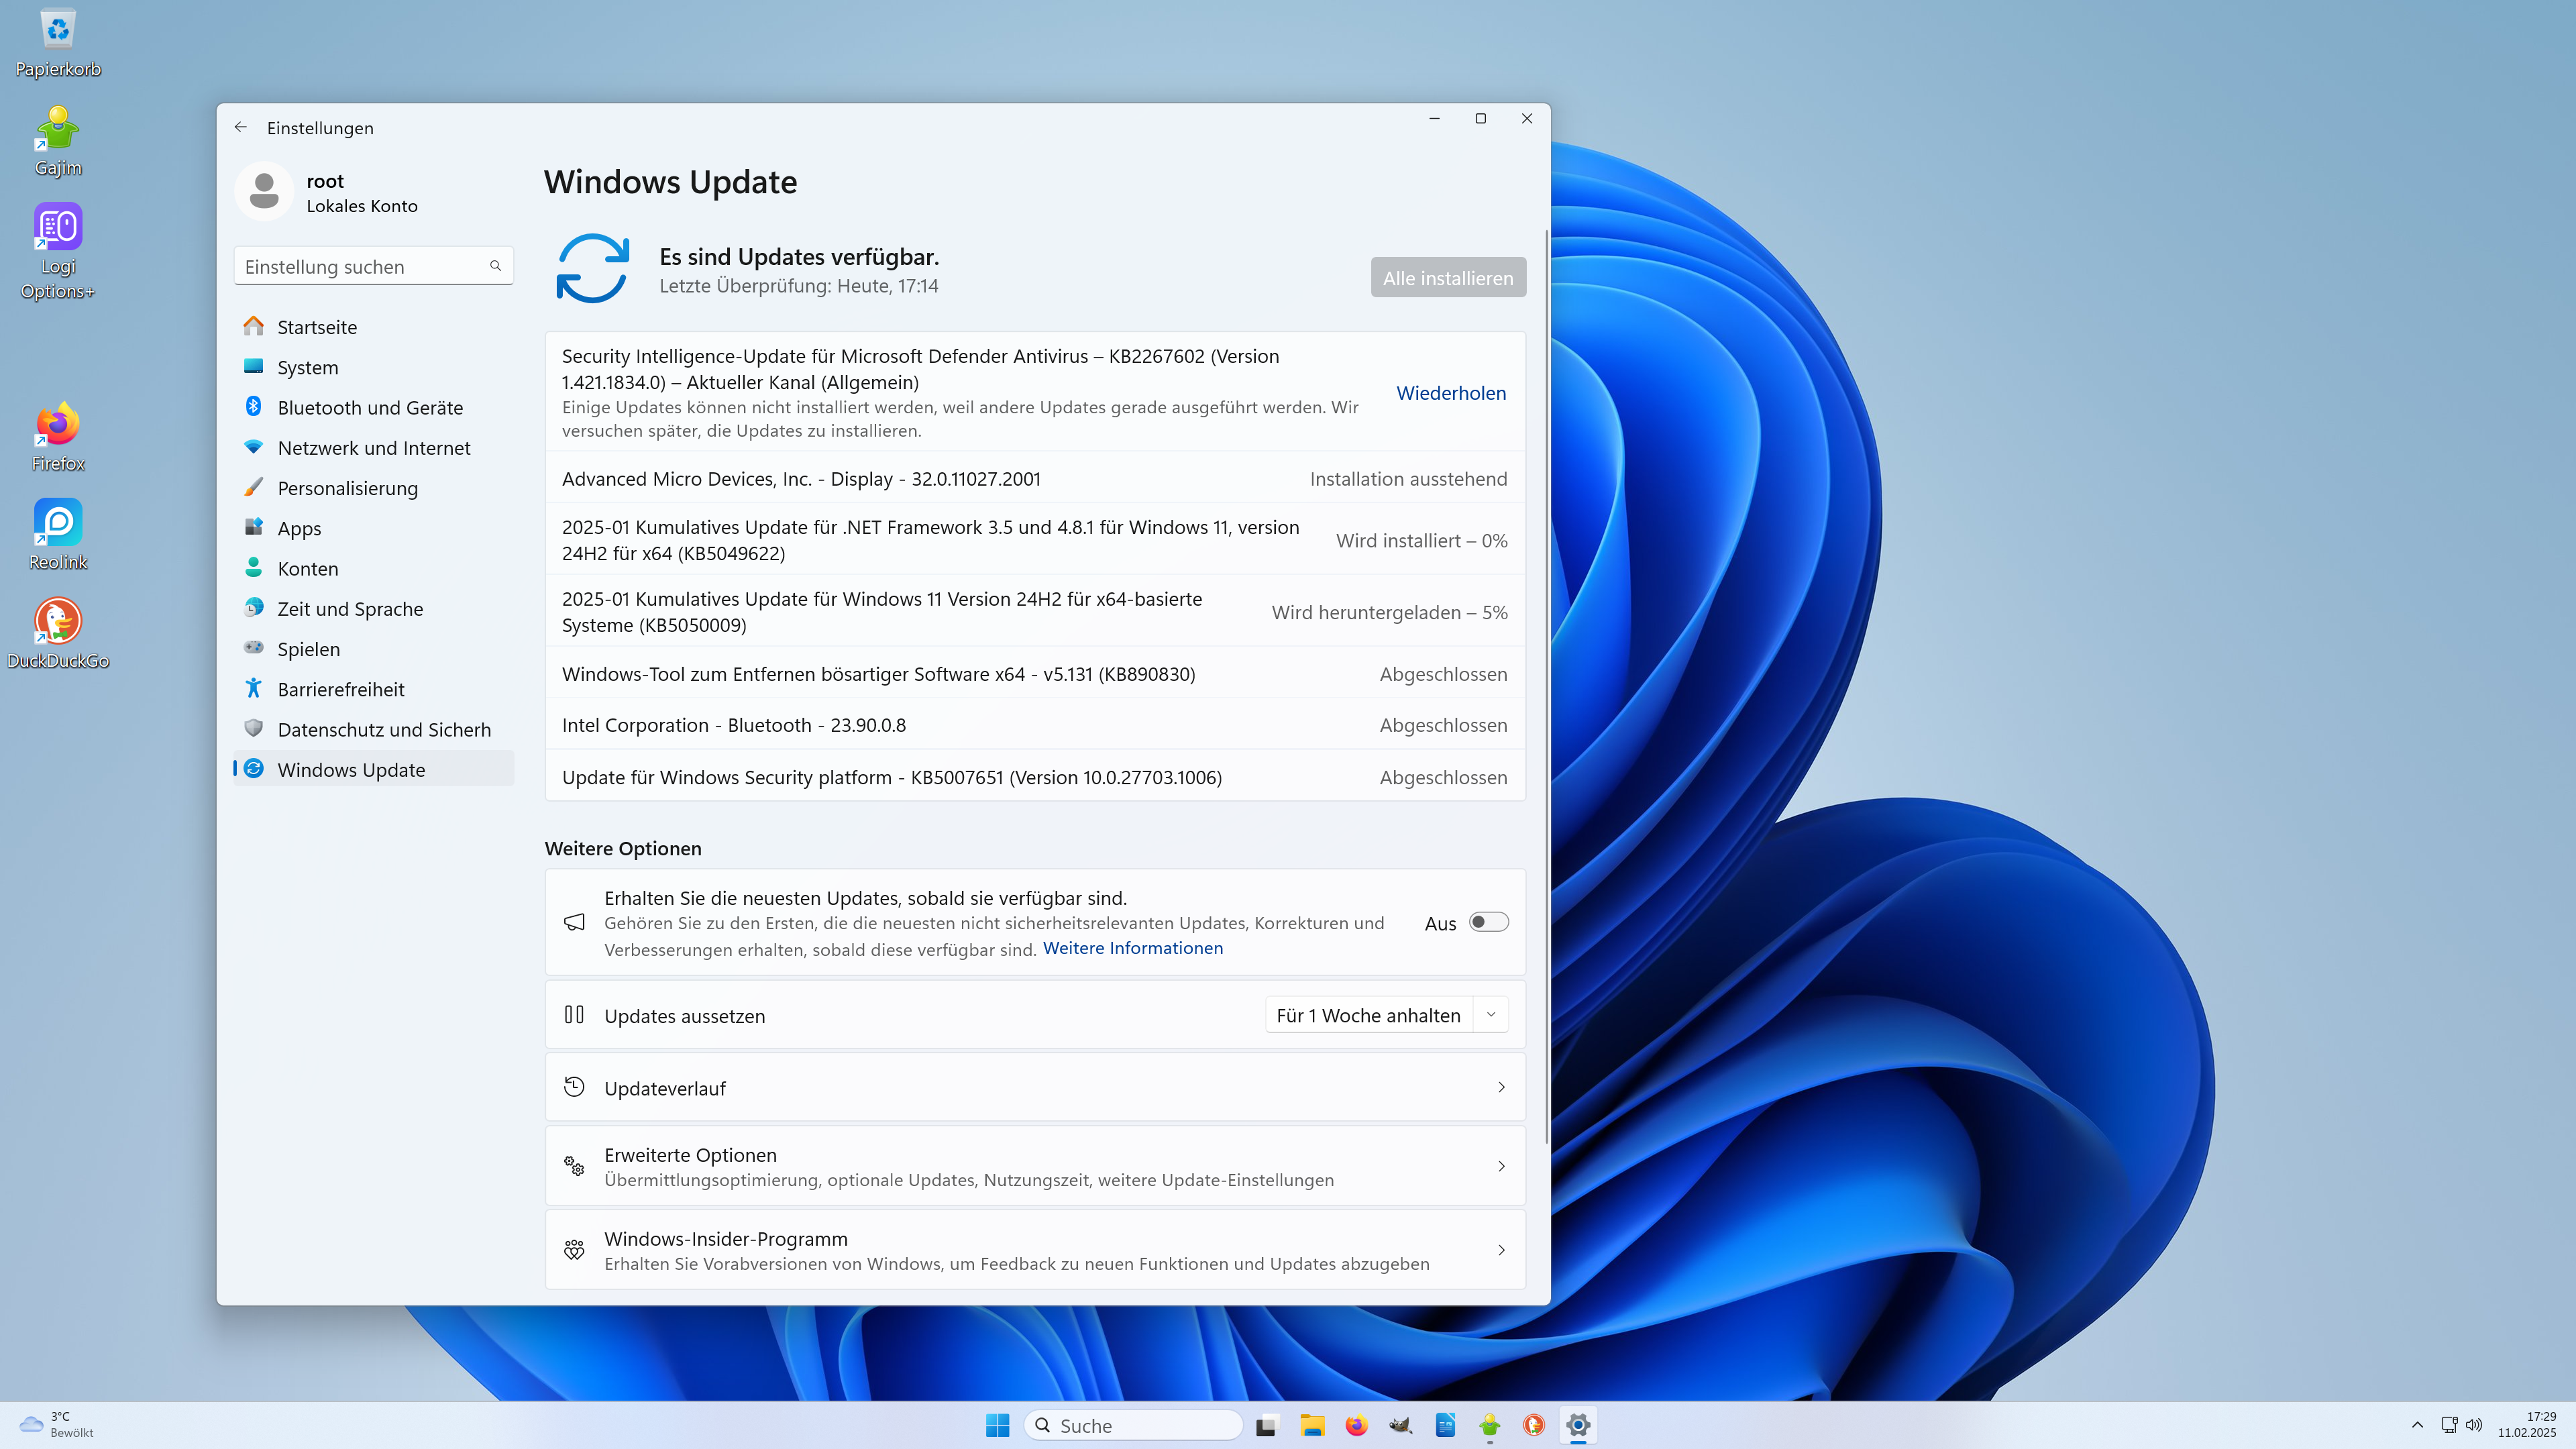2576x1449 pixels.
Task: Click Wiederholen for Defender update
Action: 1450,393
